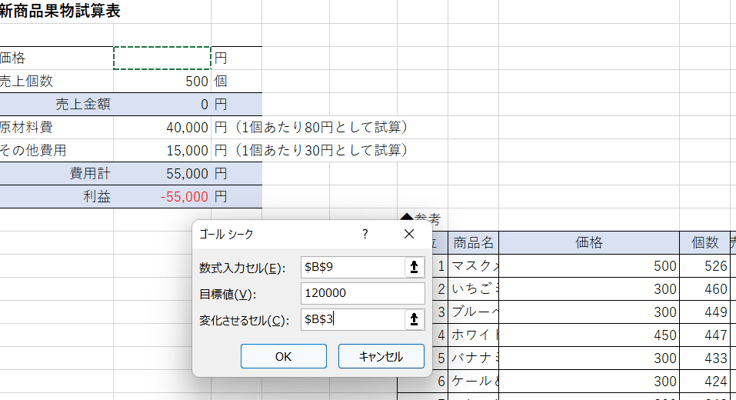
Task: Select the 費用計 value 55,000
Action: point(162,173)
